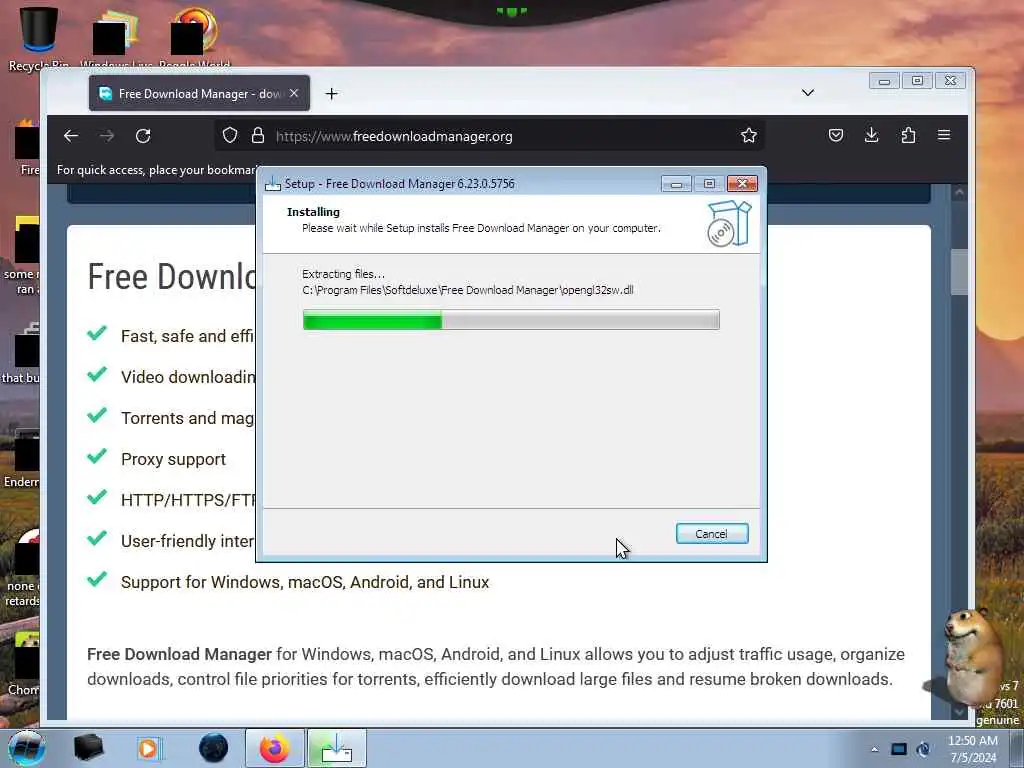Click the Setup dialog title bar icon
1024x768 pixels.
tap(272, 184)
